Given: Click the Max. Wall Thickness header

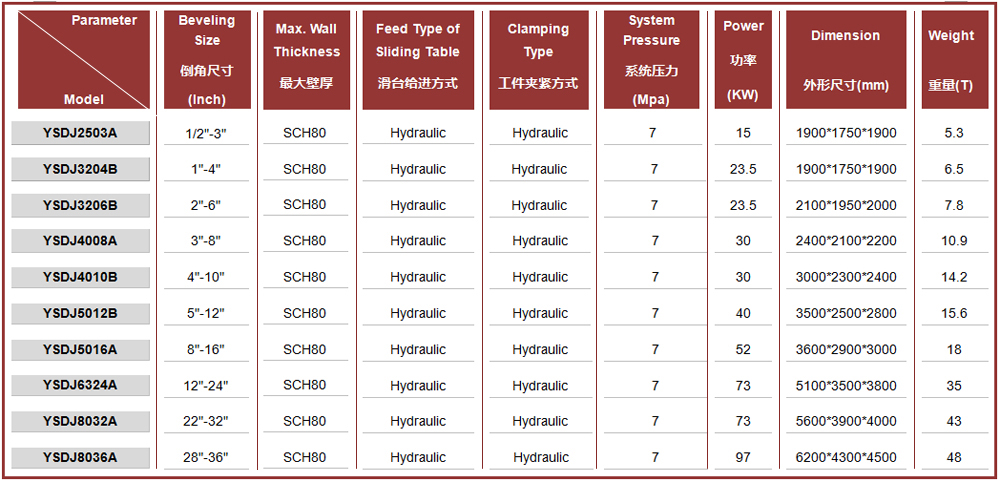Looking at the screenshot, I should click(307, 59).
